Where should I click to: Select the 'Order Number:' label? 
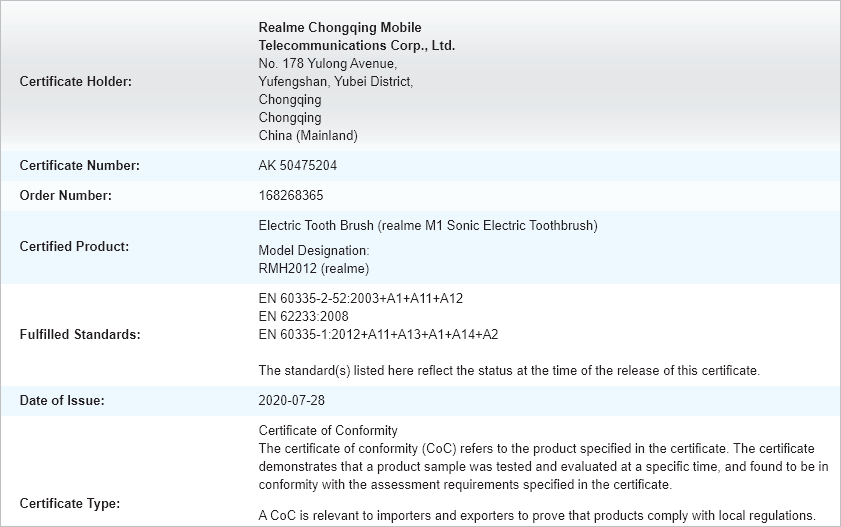click(x=66, y=195)
